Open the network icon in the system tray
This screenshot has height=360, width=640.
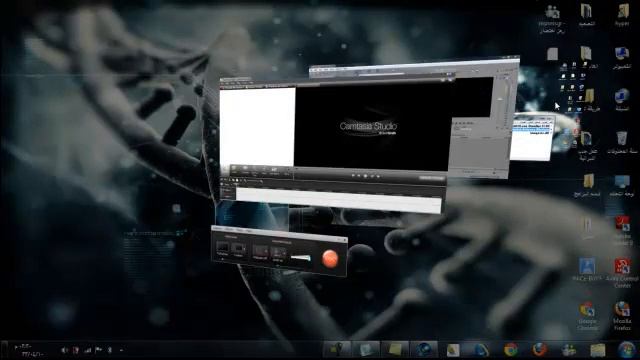pyautogui.click(x=87, y=350)
